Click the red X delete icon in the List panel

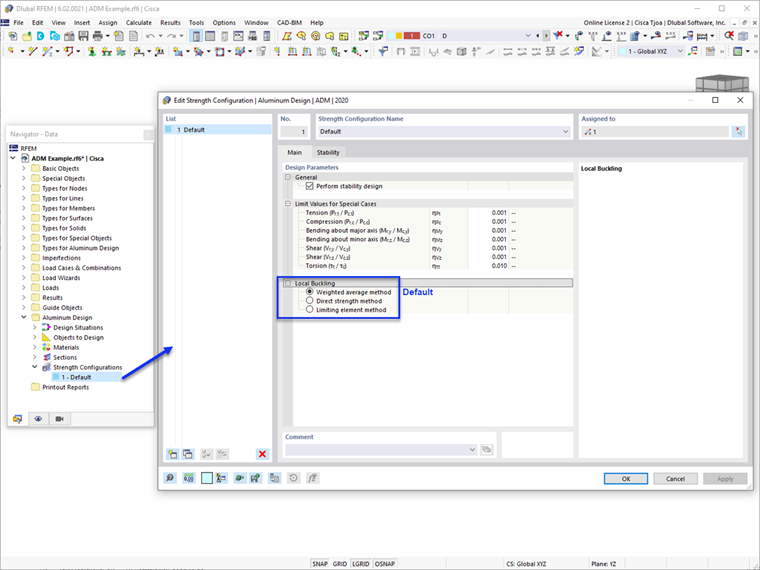point(262,454)
